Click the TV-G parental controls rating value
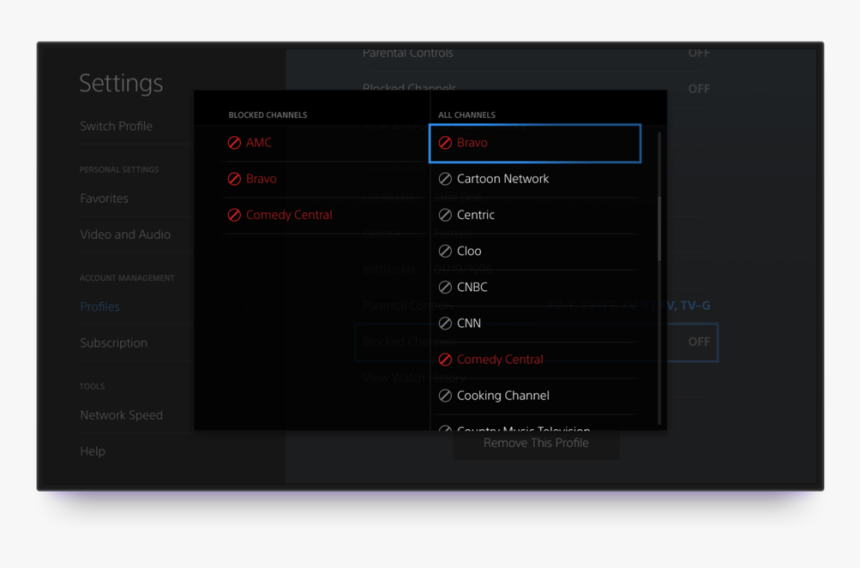This screenshot has width=860, height=568. pos(695,305)
